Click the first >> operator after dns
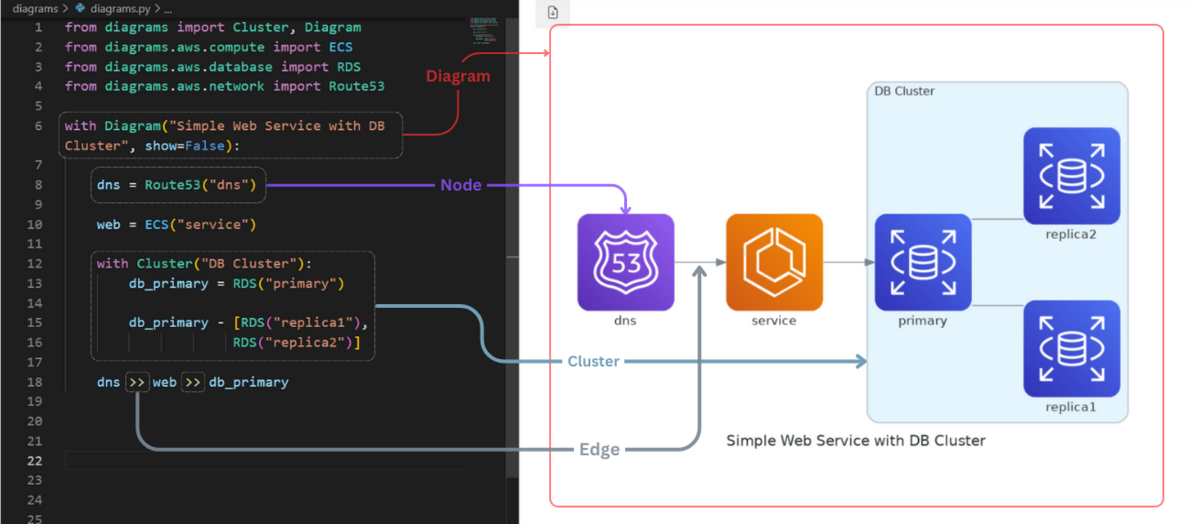Image resolution: width=1200 pixels, height=524 pixels. pyautogui.click(x=137, y=382)
